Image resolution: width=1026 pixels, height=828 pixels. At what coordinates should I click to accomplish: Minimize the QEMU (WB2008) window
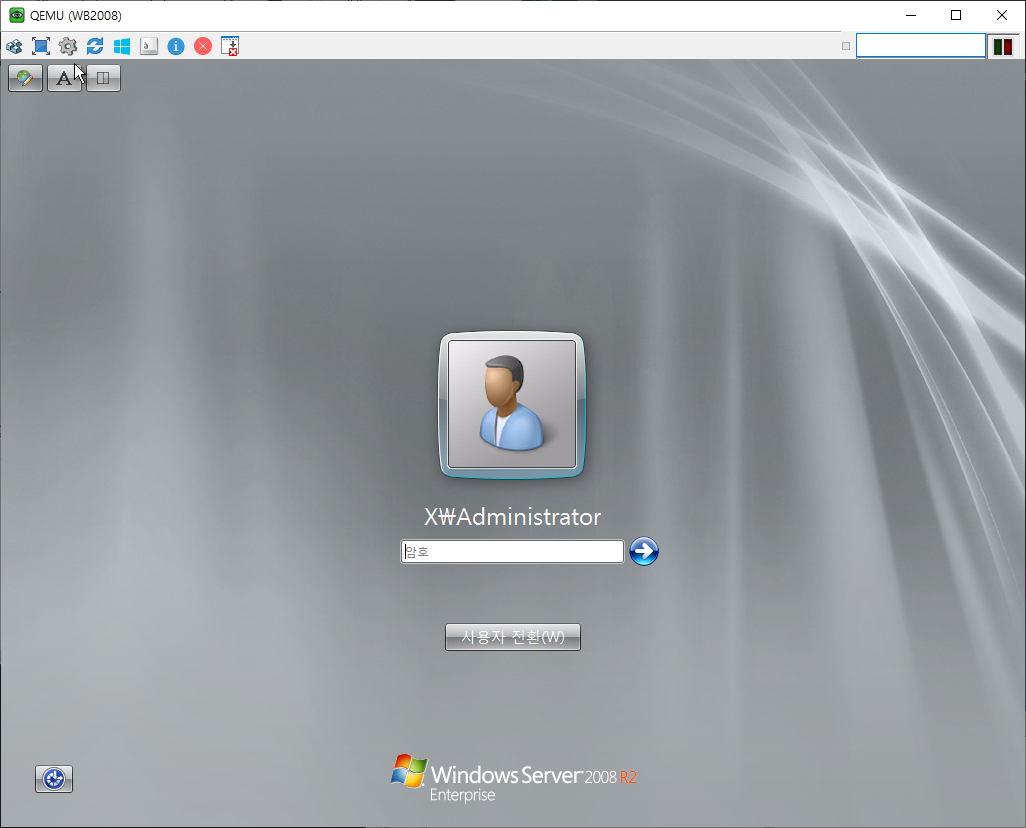tap(911, 15)
